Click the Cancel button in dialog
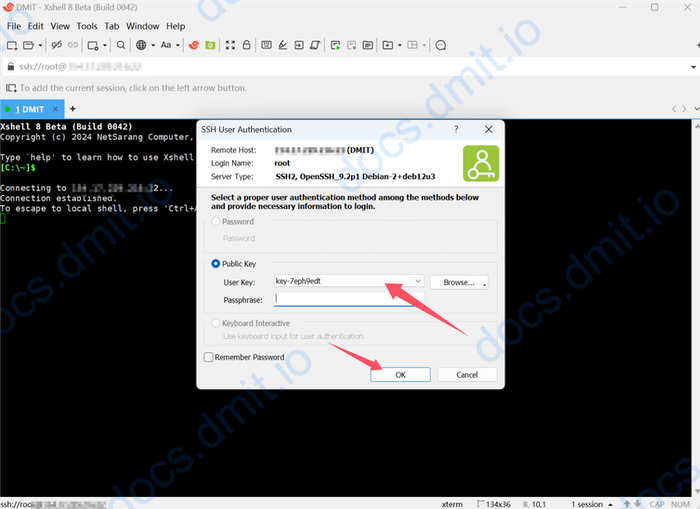Image resolution: width=700 pixels, height=509 pixels. 467,374
